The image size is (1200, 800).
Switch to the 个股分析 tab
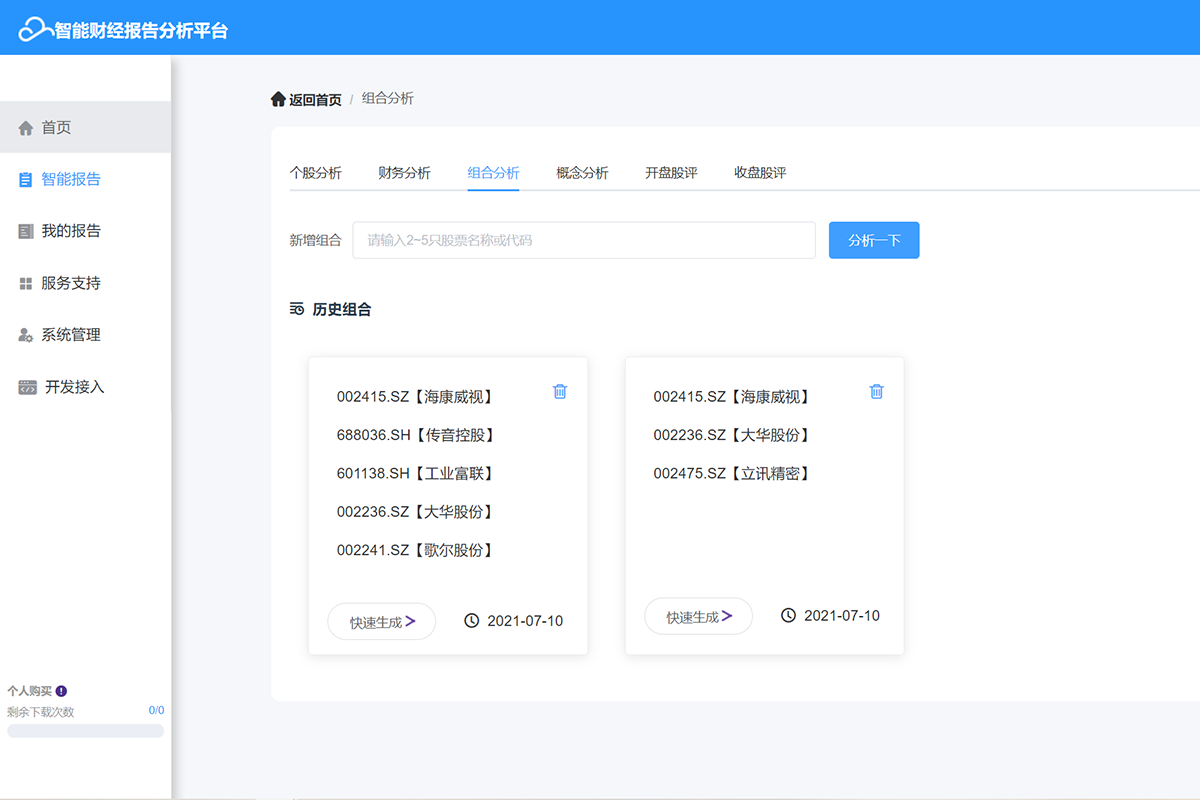click(x=315, y=173)
